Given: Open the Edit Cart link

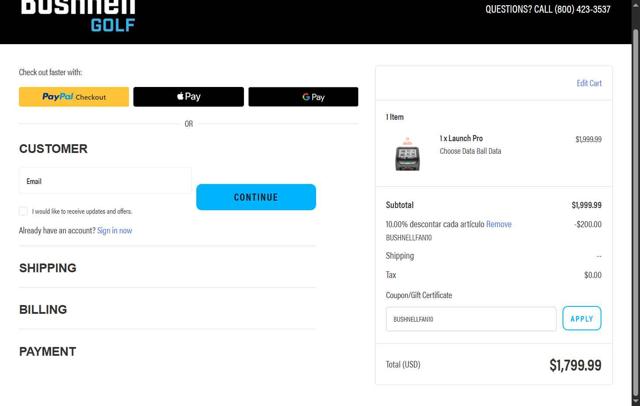Looking at the screenshot, I should pos(589,83).
